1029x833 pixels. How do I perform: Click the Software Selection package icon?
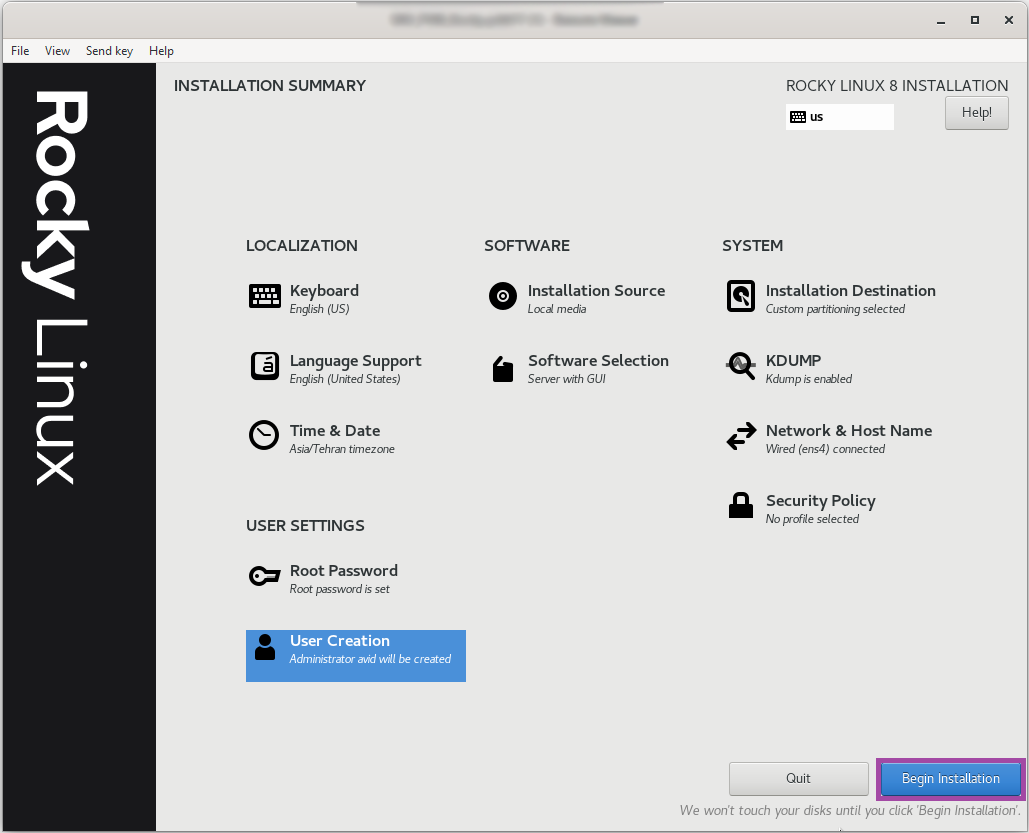coord(503,369)
